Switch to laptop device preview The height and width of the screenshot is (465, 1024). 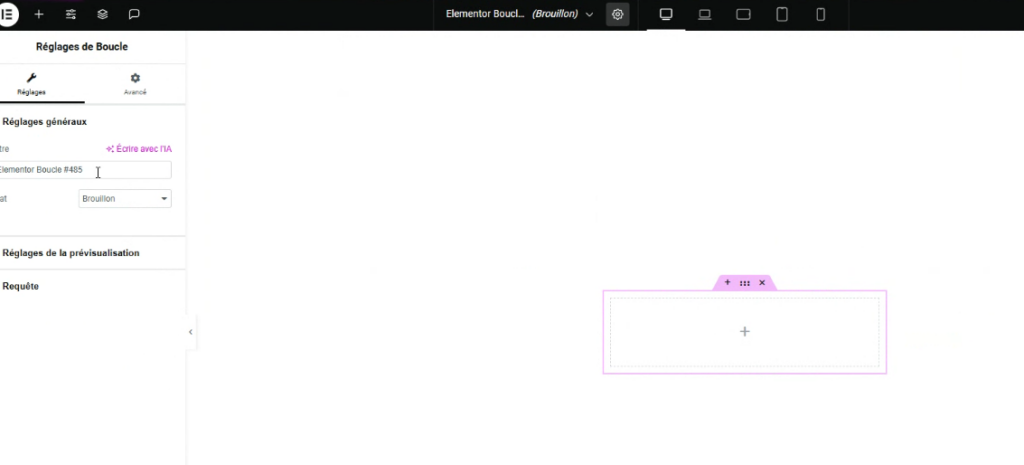click(704, 15)
